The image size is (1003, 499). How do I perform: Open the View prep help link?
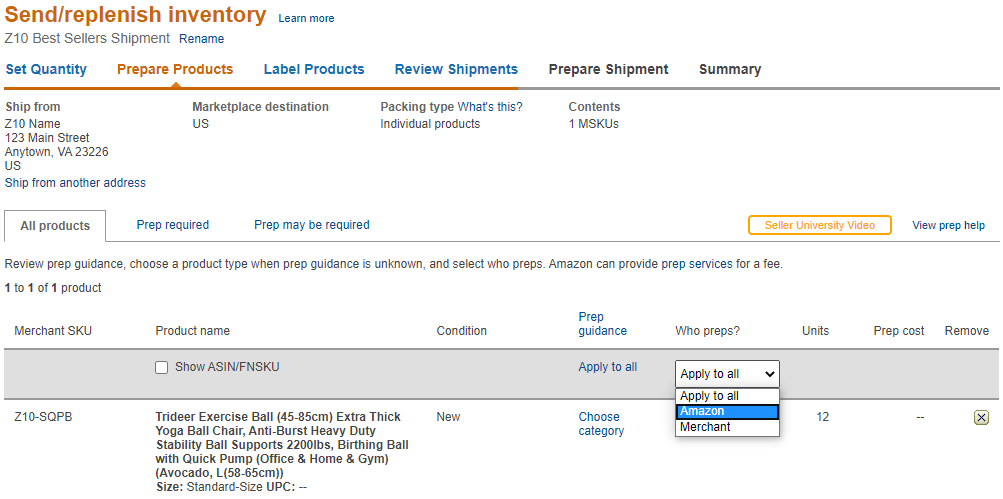tap(948, 226)
